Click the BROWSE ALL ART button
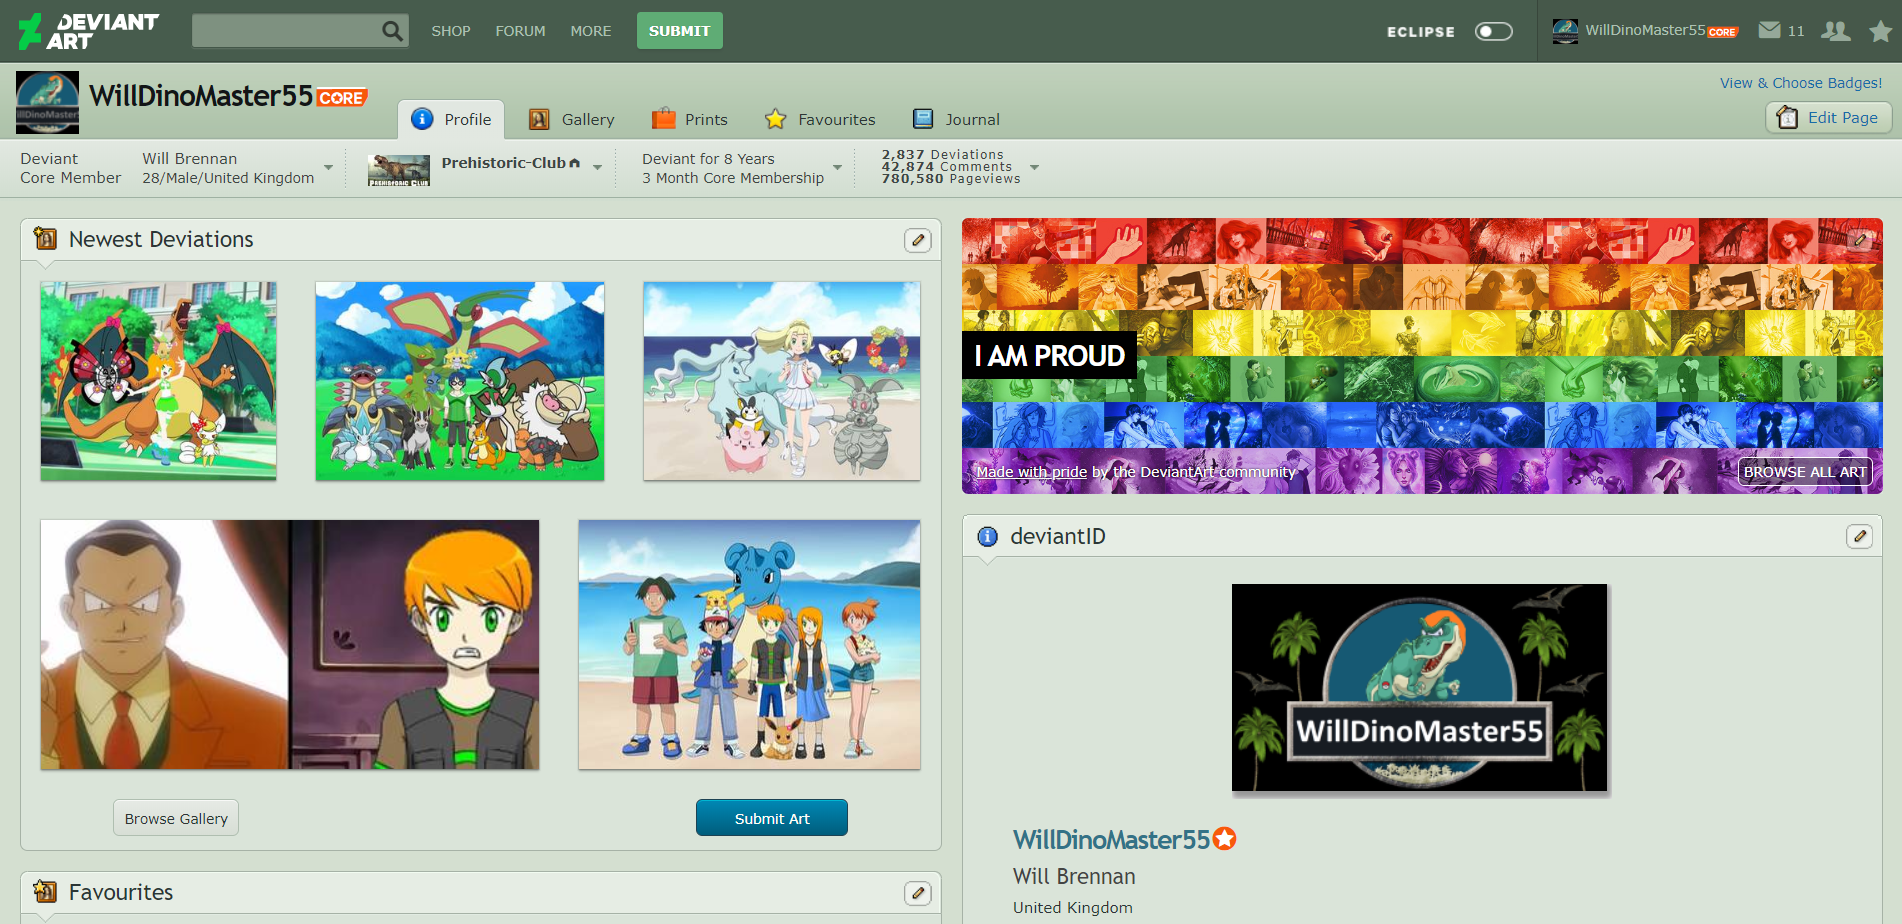The height and width of the screenshot is (924, 1902). (1805, 472)
